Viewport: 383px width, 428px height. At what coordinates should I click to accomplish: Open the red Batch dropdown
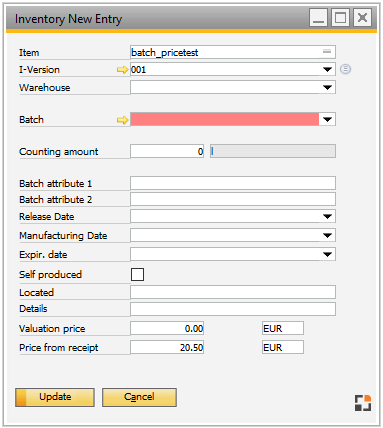pyautogui.click(x=327, y=119)
